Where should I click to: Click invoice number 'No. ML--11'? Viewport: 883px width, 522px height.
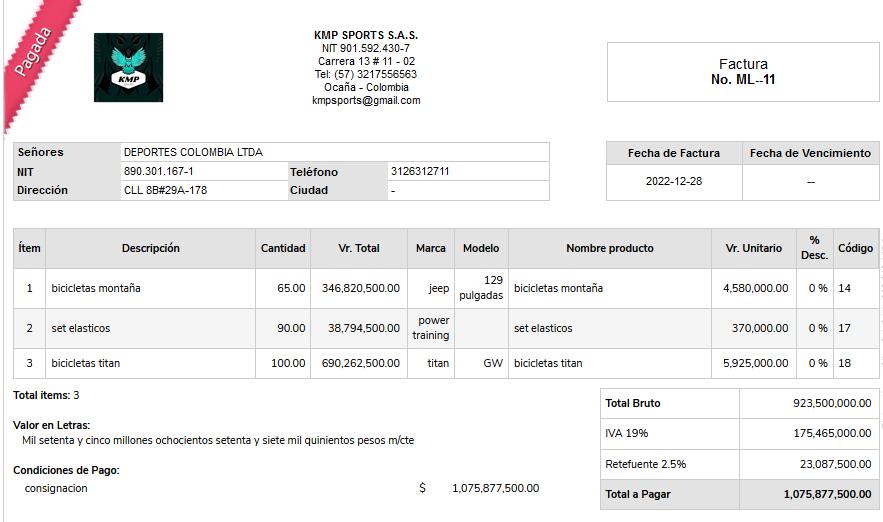point(743,79)
